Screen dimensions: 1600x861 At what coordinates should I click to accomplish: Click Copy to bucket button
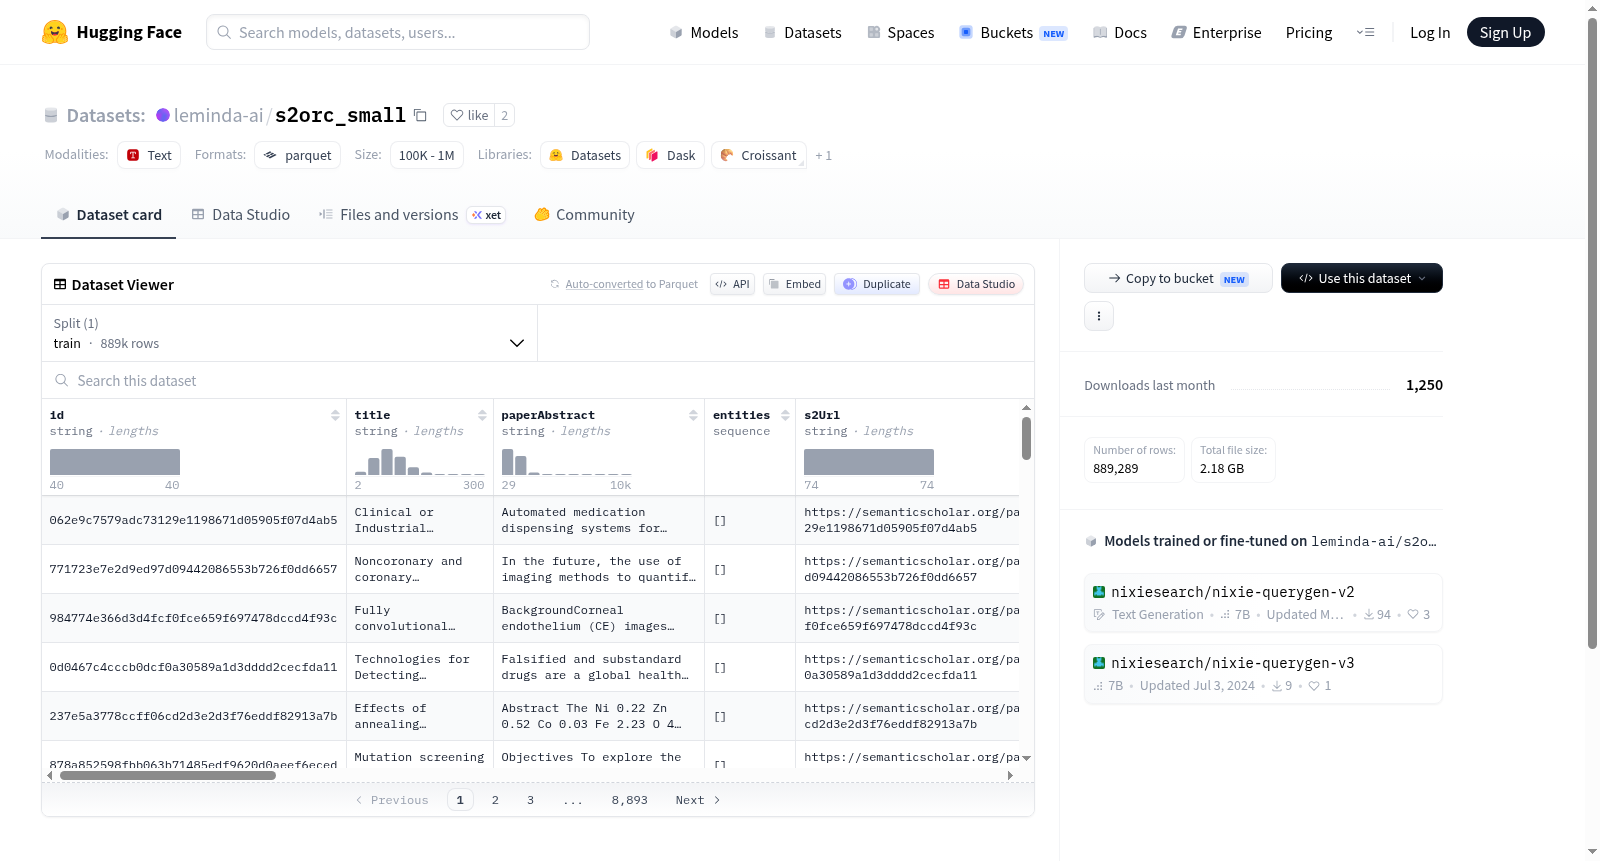(x=1178, y=278)
